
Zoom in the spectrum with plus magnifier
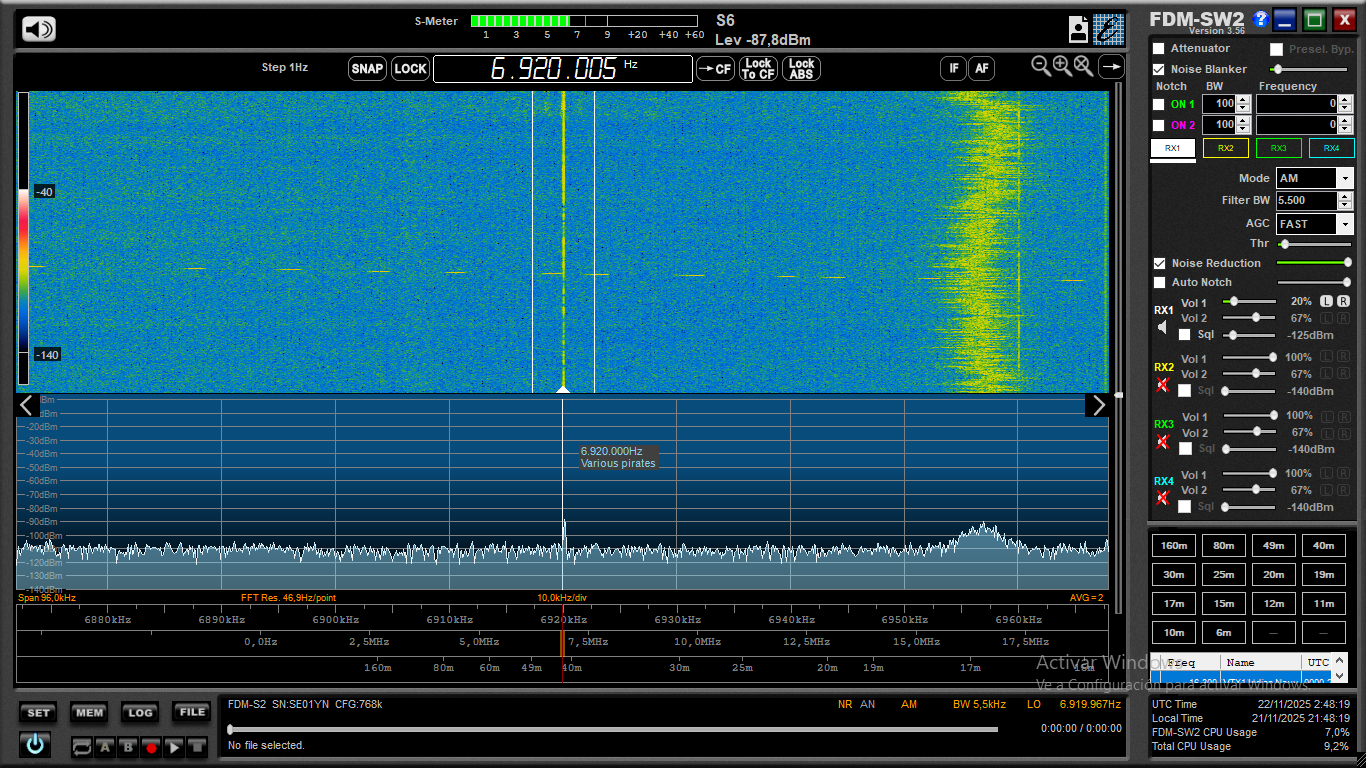click(x=1062, y=66)
